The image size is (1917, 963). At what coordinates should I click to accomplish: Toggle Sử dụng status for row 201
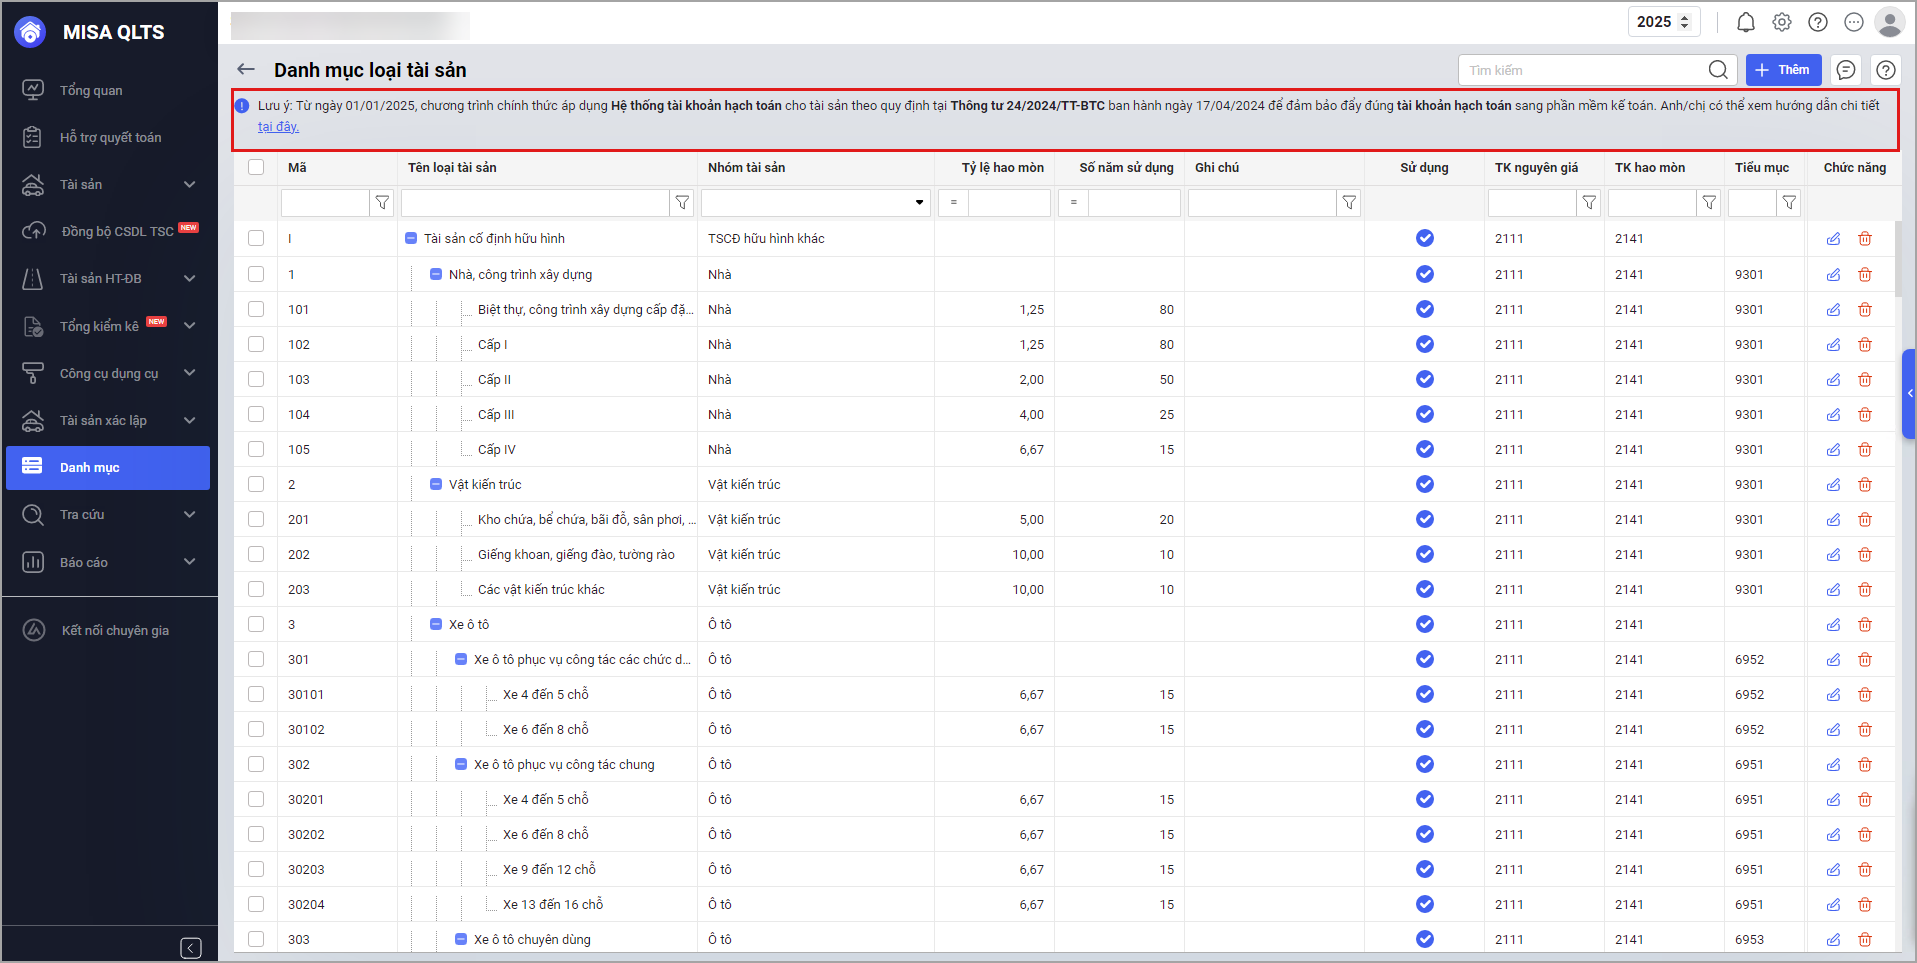[x=1424, y=519]
